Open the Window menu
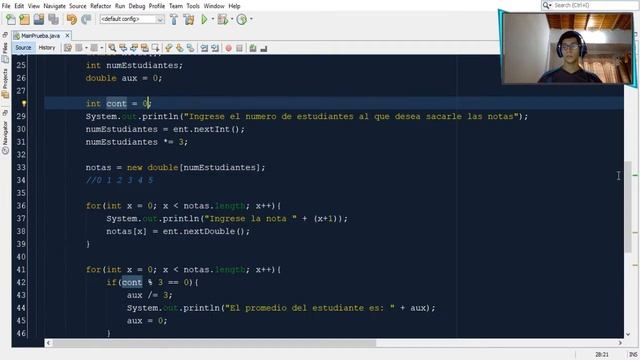Screen dimensions: 640x360 (214, 6)
